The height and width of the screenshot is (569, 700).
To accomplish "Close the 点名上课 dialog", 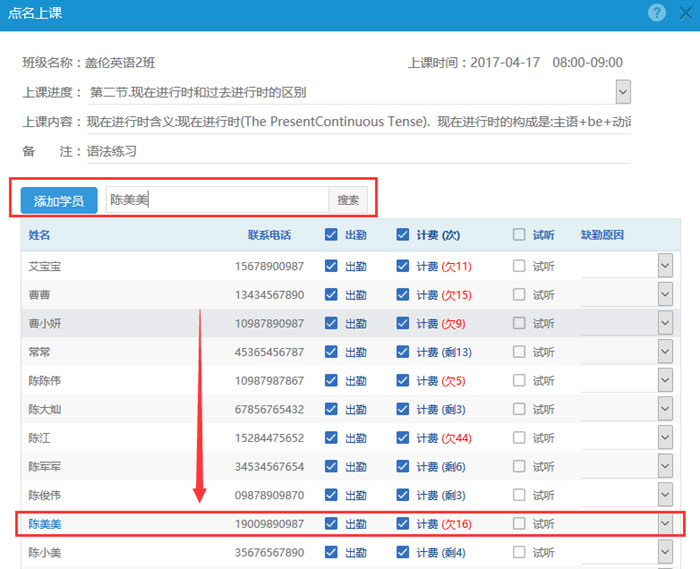I will coord(685,13).
